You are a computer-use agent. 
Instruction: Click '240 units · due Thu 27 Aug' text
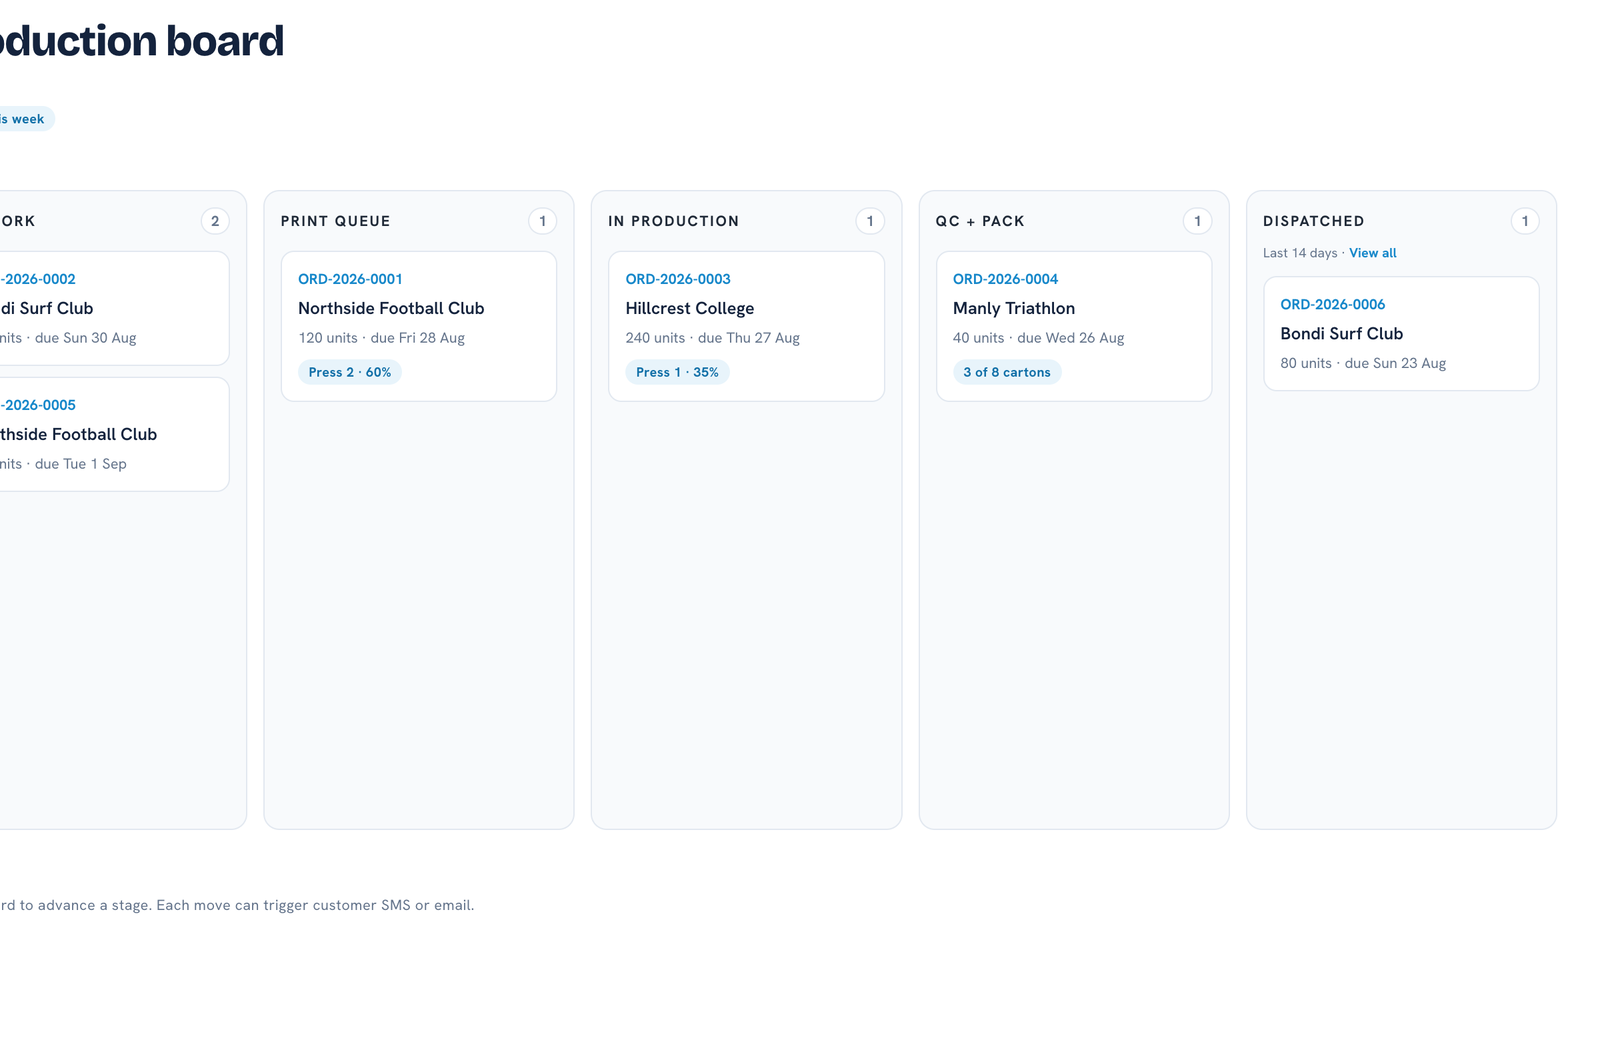(712, 338)
